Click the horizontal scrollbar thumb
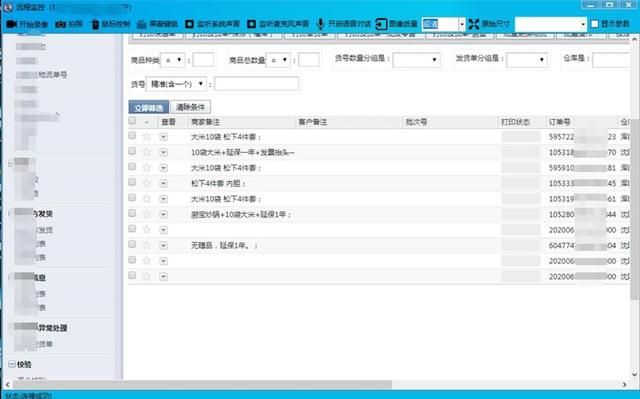Image resolution: width=640 pixels, height=399 pixels. pos(202,384)
